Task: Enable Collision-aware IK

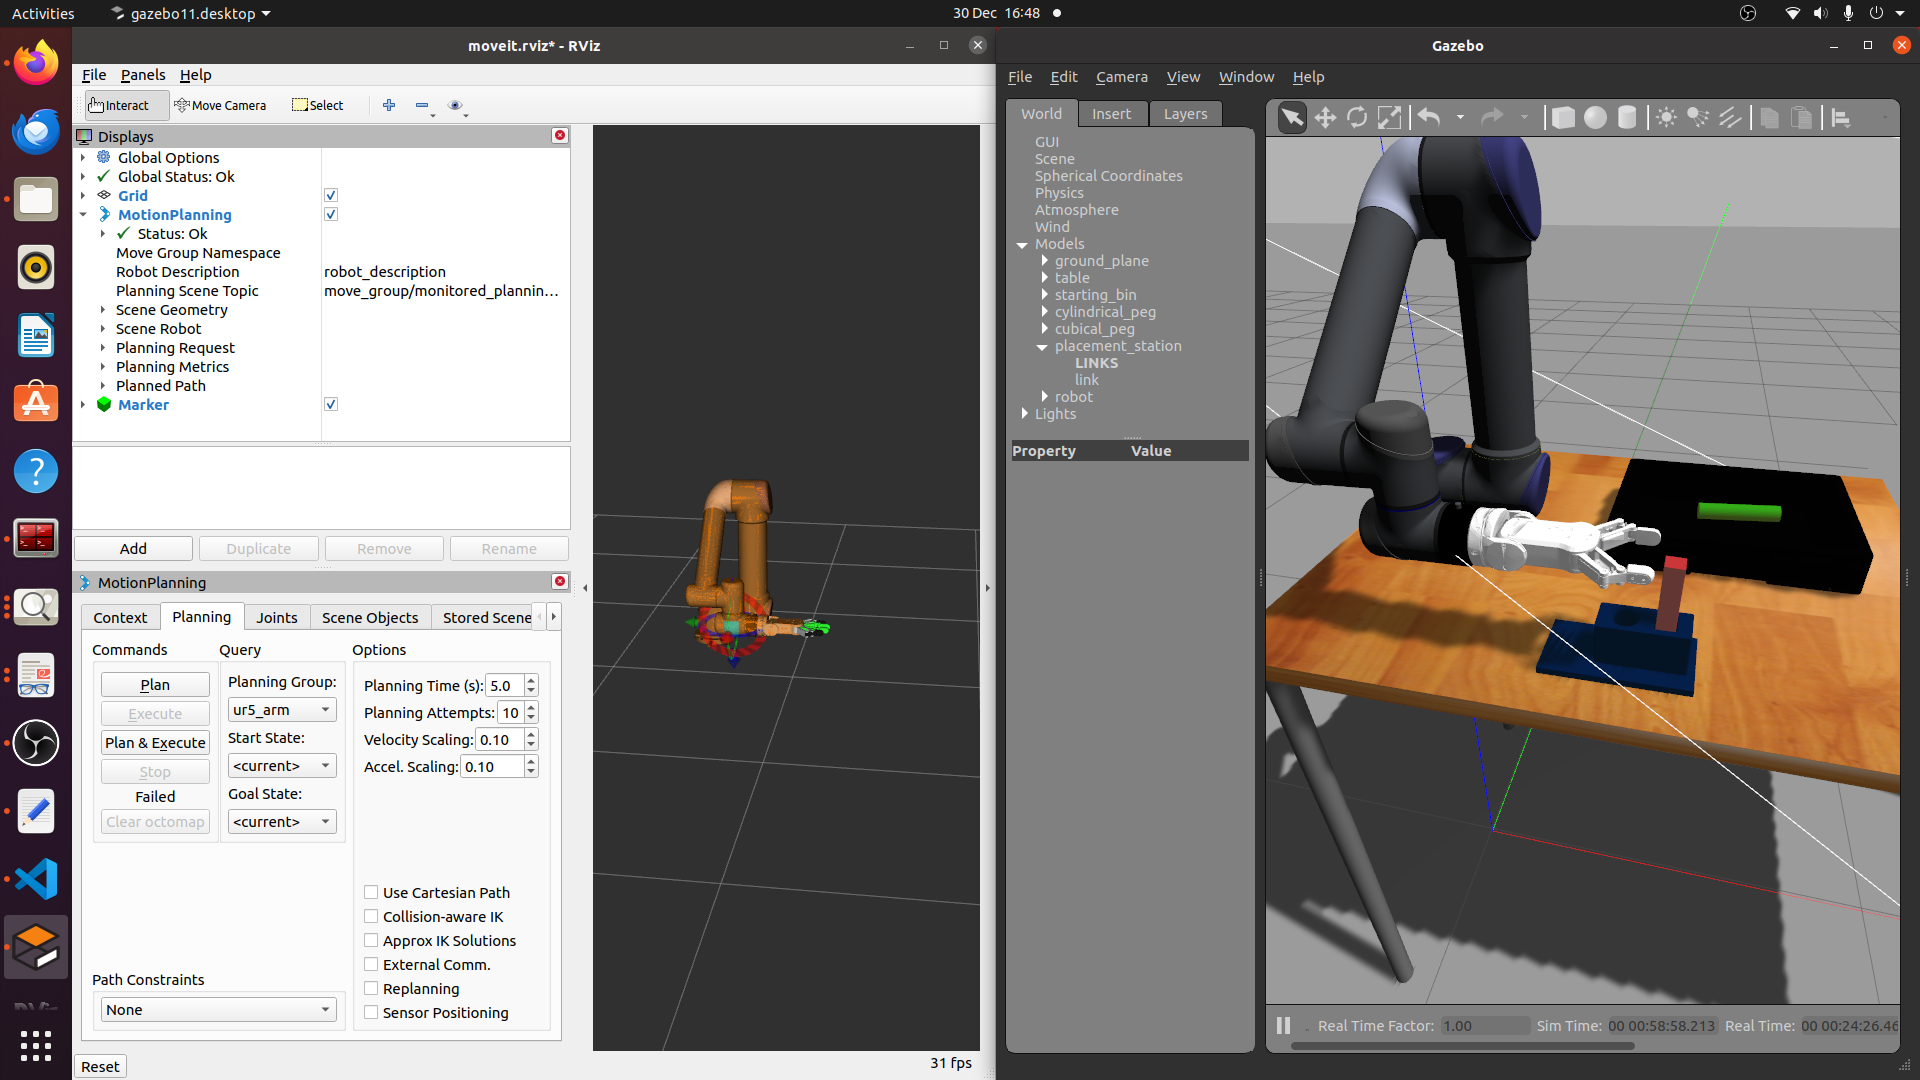Action: (371, 916)
